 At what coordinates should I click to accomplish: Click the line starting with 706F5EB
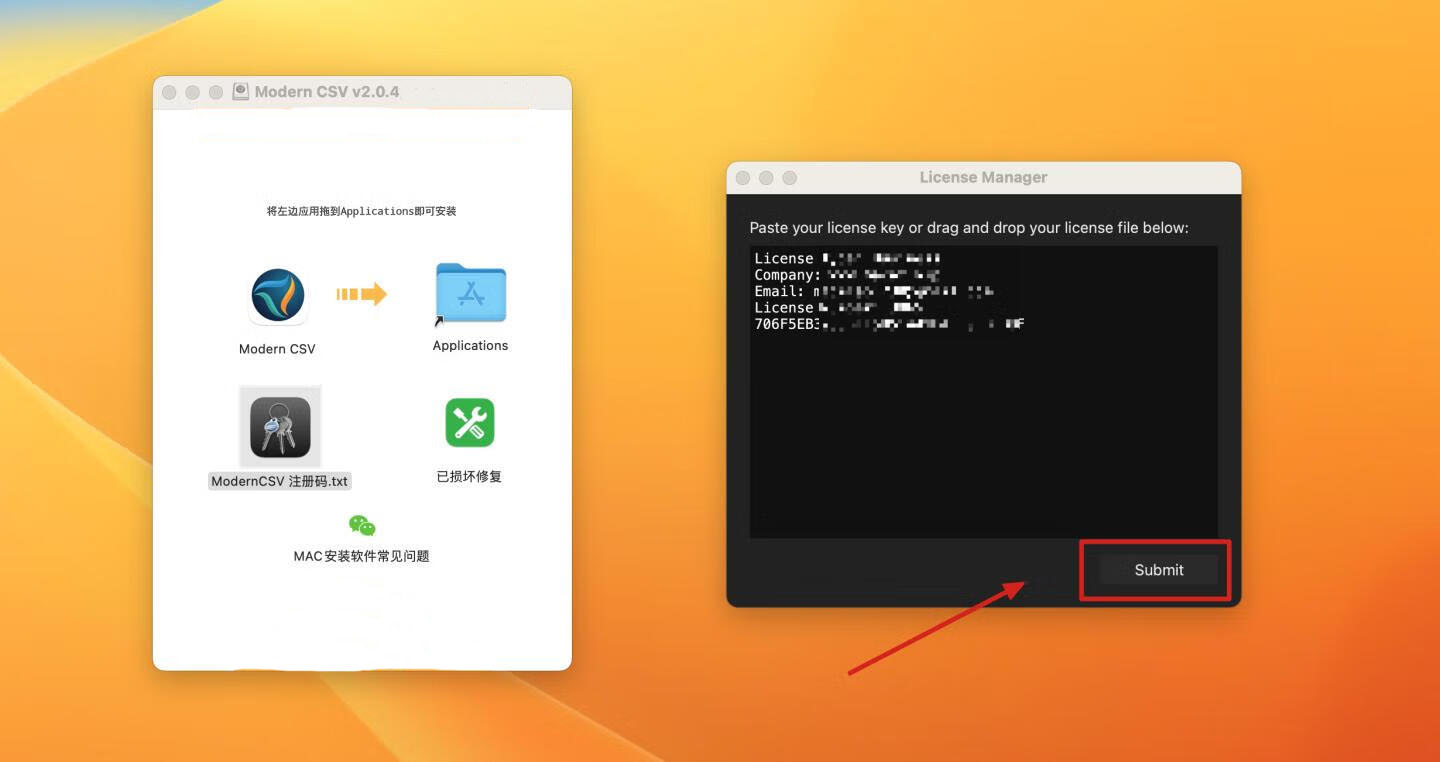point(889,324)
